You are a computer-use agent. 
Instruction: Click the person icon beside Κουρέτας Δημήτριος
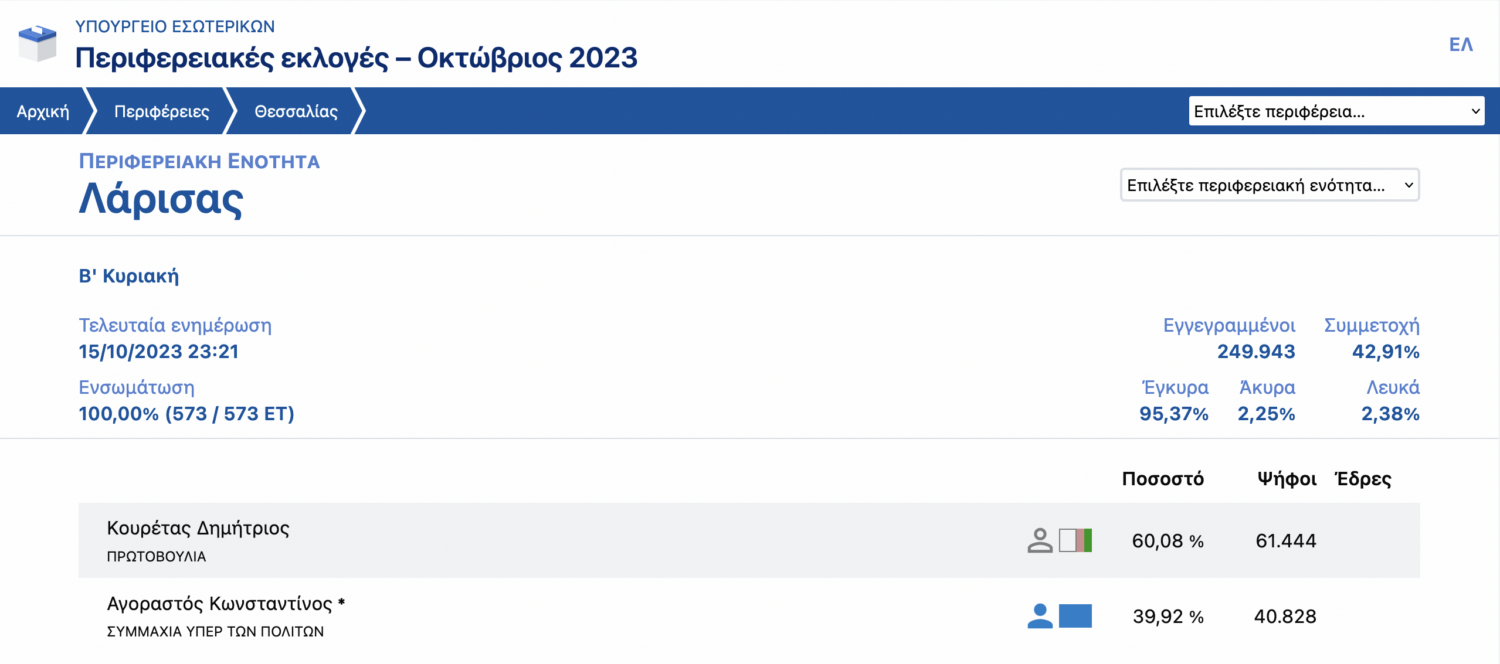[1040, 541]
